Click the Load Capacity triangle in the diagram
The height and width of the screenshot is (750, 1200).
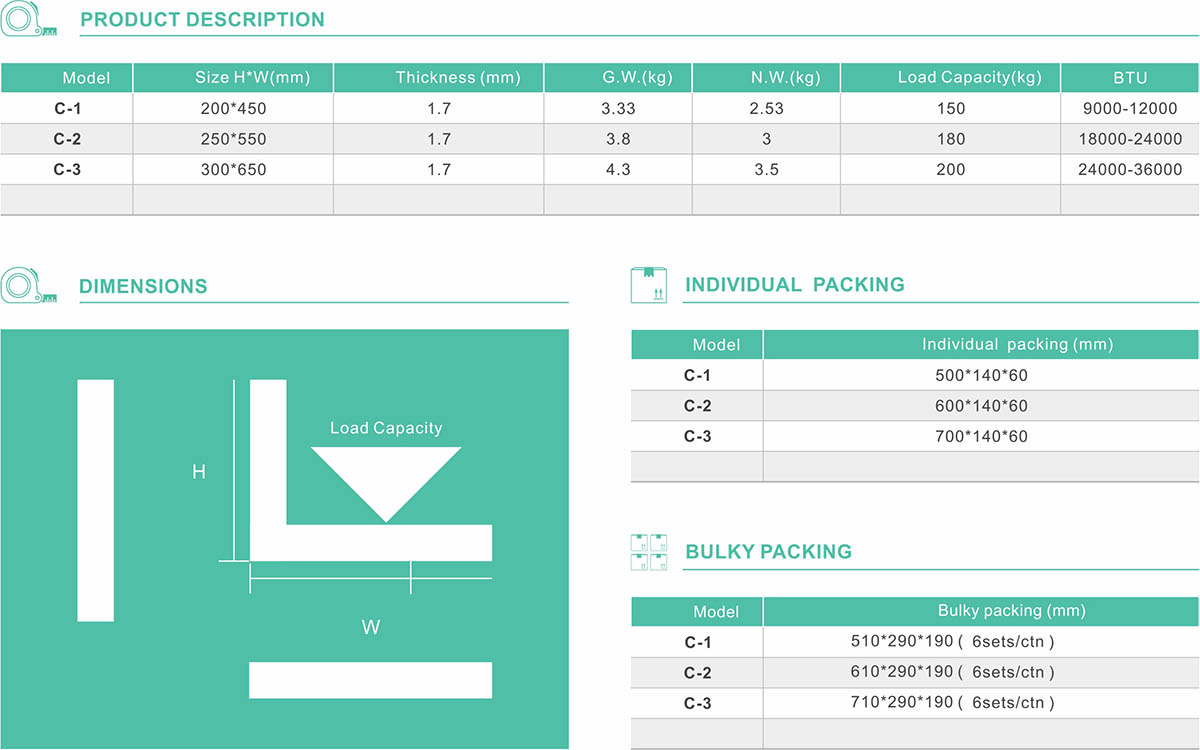[386, 484]
